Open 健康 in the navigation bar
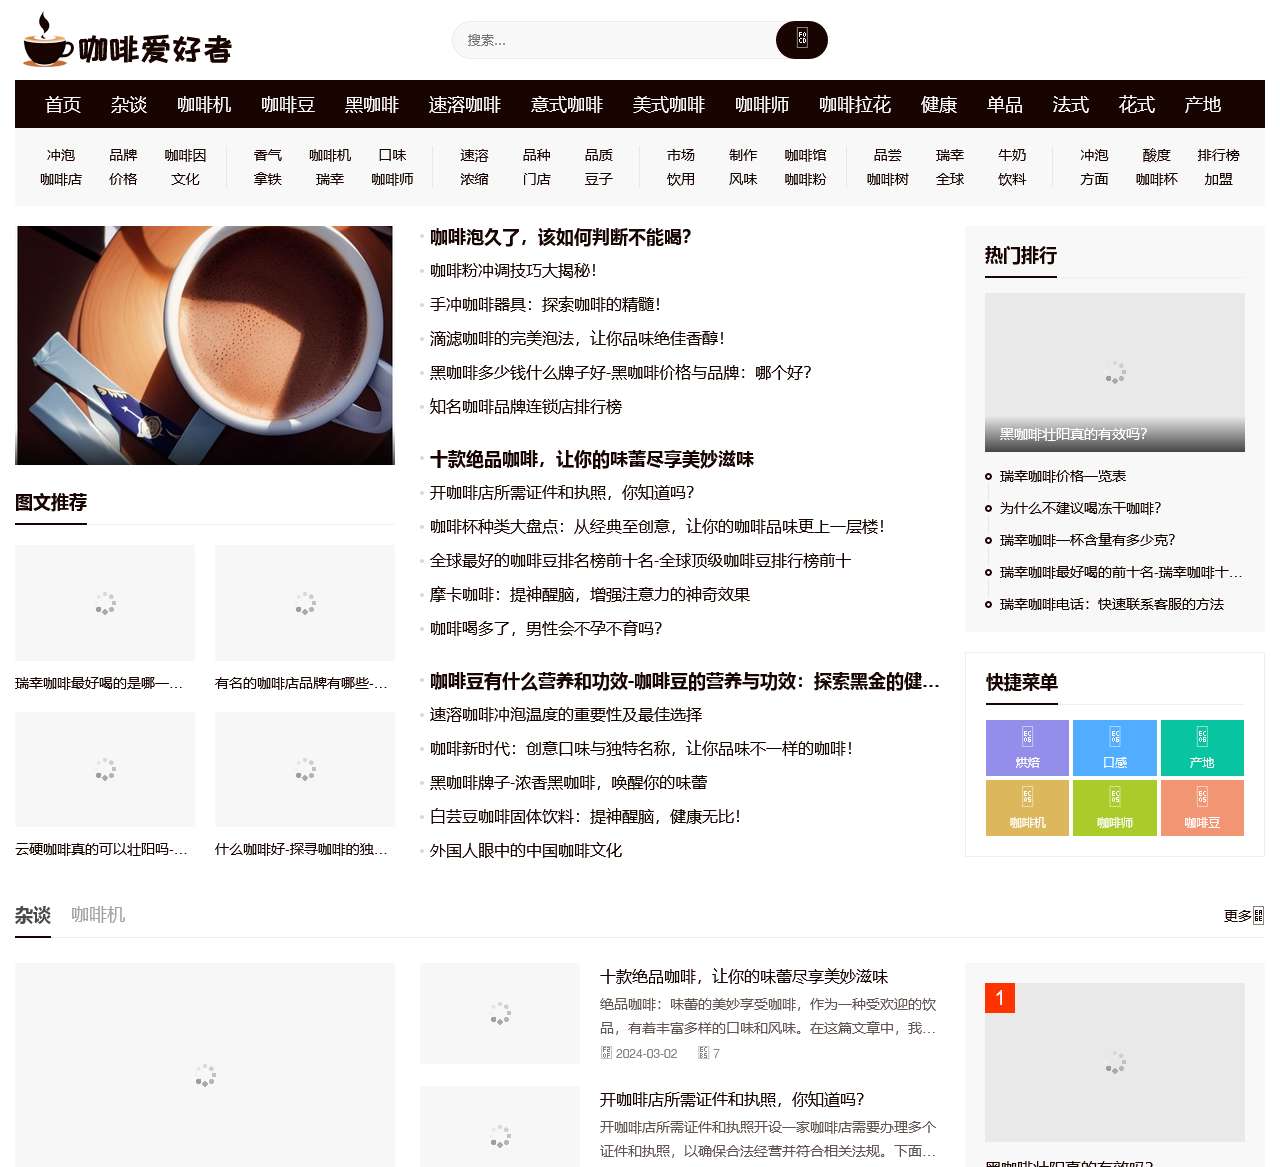The width and height of the screenshot is (1280, 1167). click(x=938, y=104)
